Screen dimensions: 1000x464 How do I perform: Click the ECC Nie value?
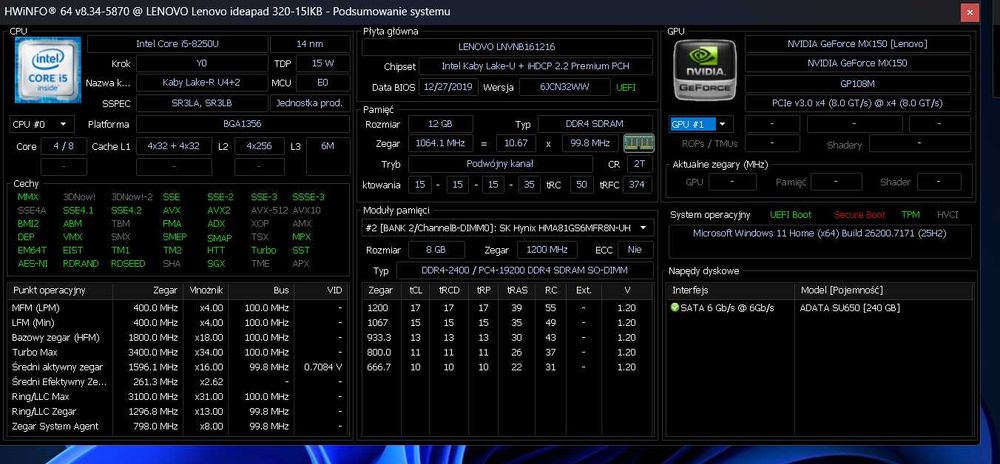(635, 250)
